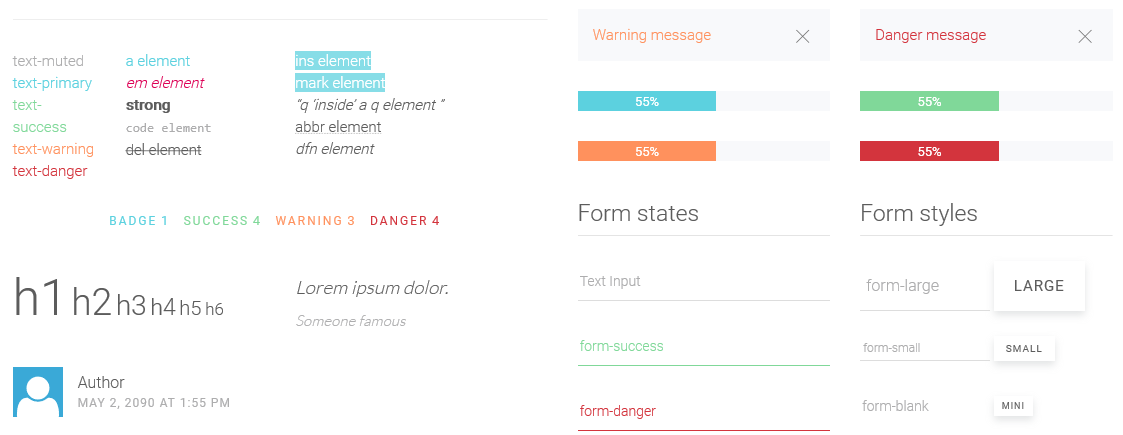Close the Danger message alert
This screenshot has height=435, width=1123.
click(1085, 37)
